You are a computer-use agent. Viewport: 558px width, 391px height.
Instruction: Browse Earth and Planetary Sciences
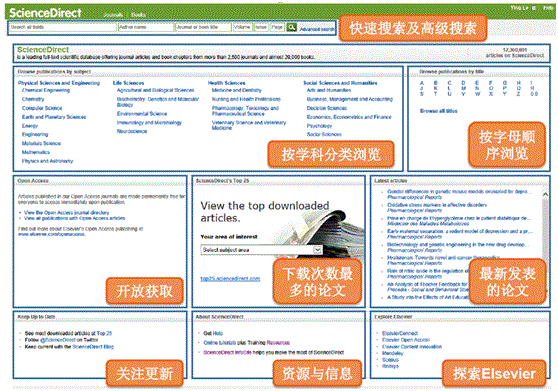(54, 117)
